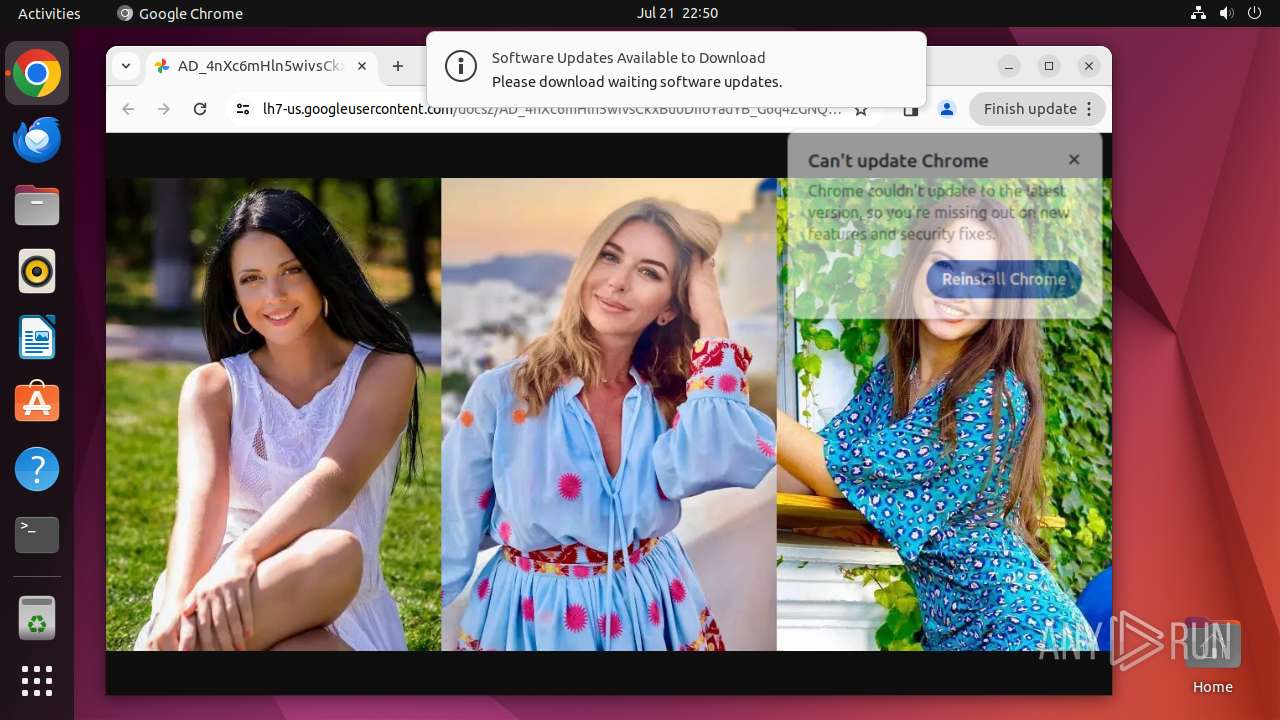
Task: Focus the Chrome address bar URL
Action: pos(552,109)
